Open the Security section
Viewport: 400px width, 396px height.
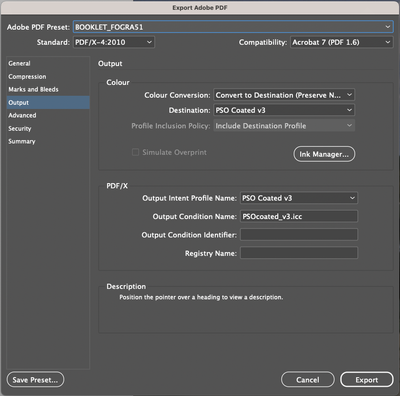click(48, 128)
